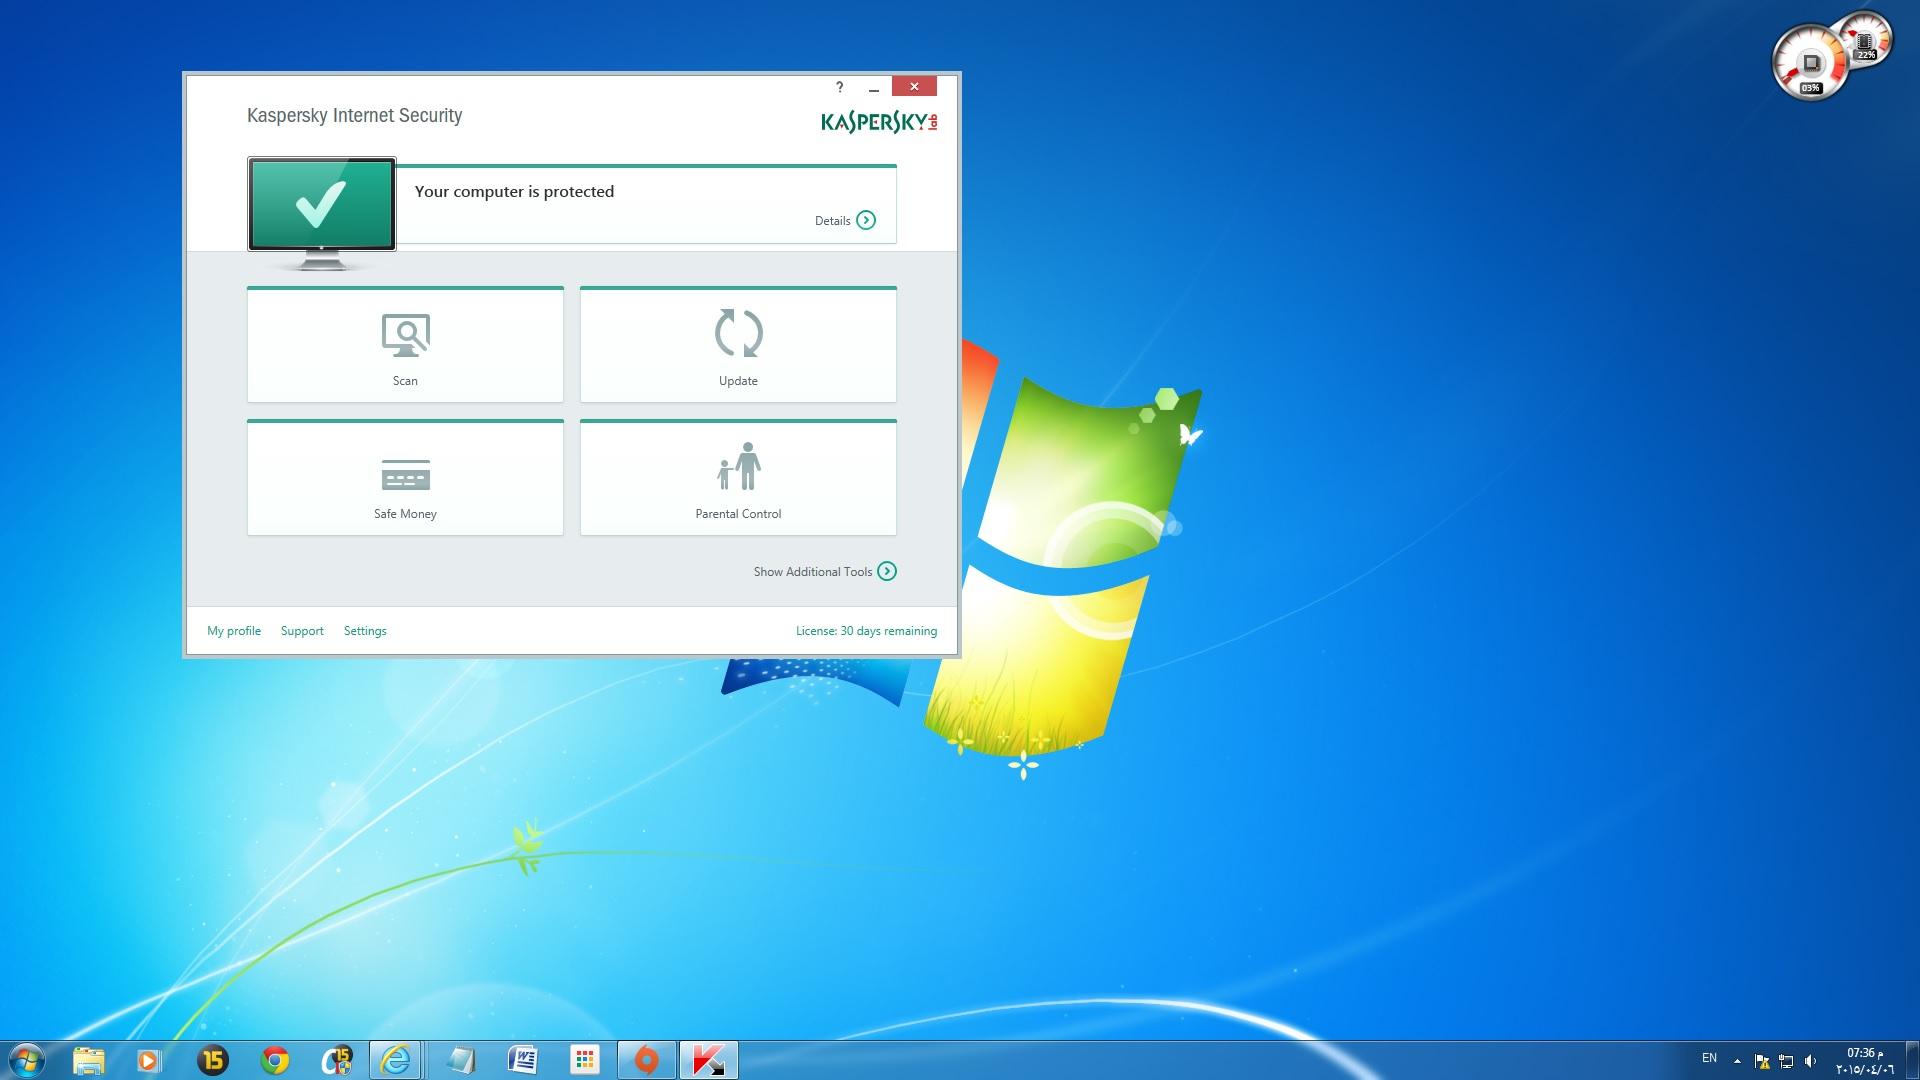Open the Windows Start menu
Viewport: 1920px width, 1080px height.
pyautogui.click(x=27, y=1060)
